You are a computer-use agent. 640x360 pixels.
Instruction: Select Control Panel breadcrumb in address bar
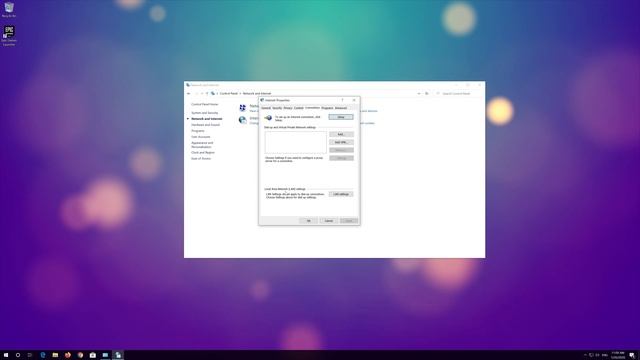pos(229,93)
